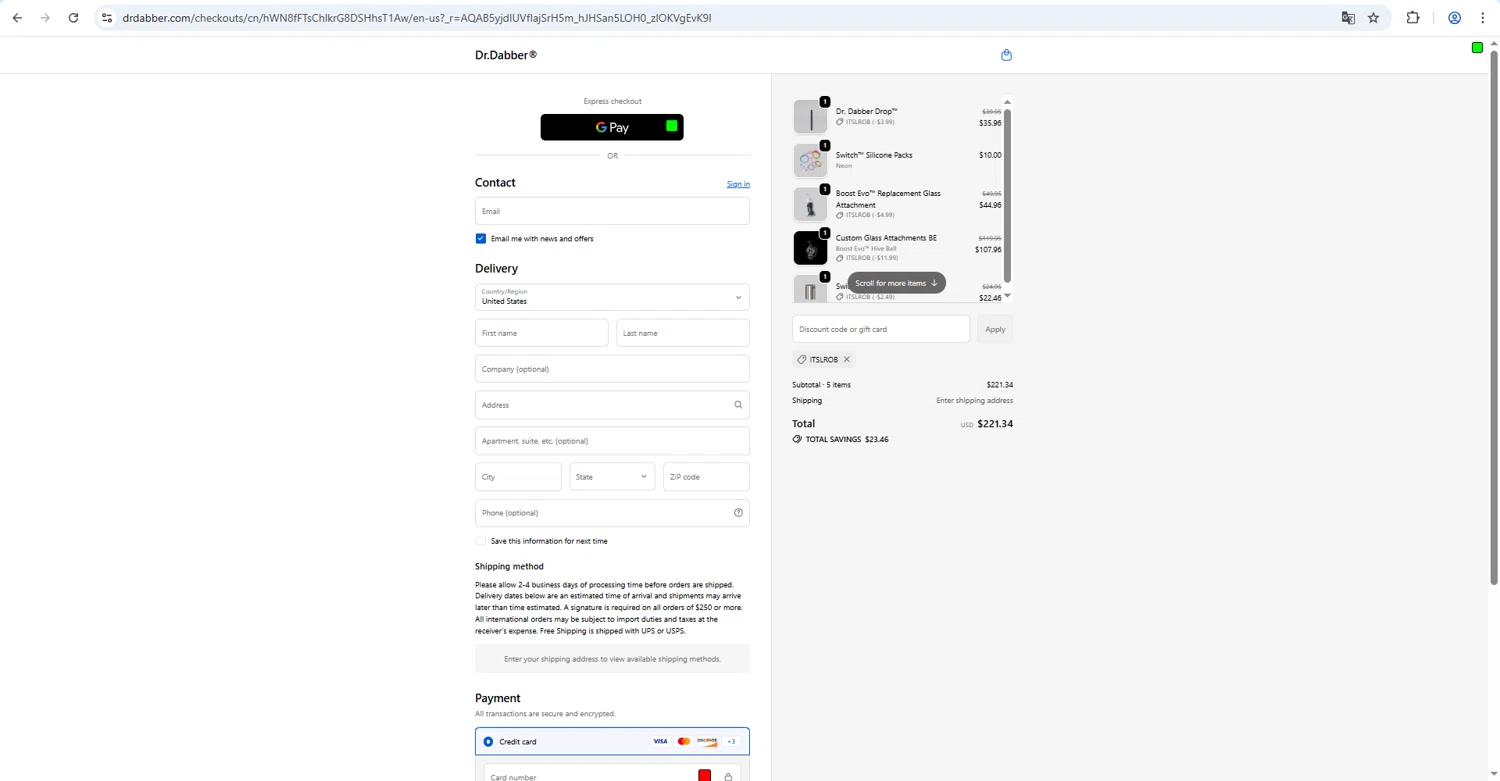Click the Apply discount button
The image size is (1500, 781).
pos(995,329)
